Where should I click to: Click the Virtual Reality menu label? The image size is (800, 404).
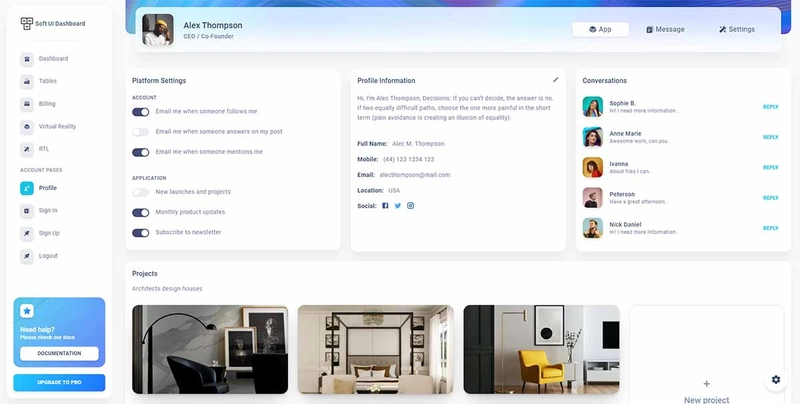[x=57, y=127]
